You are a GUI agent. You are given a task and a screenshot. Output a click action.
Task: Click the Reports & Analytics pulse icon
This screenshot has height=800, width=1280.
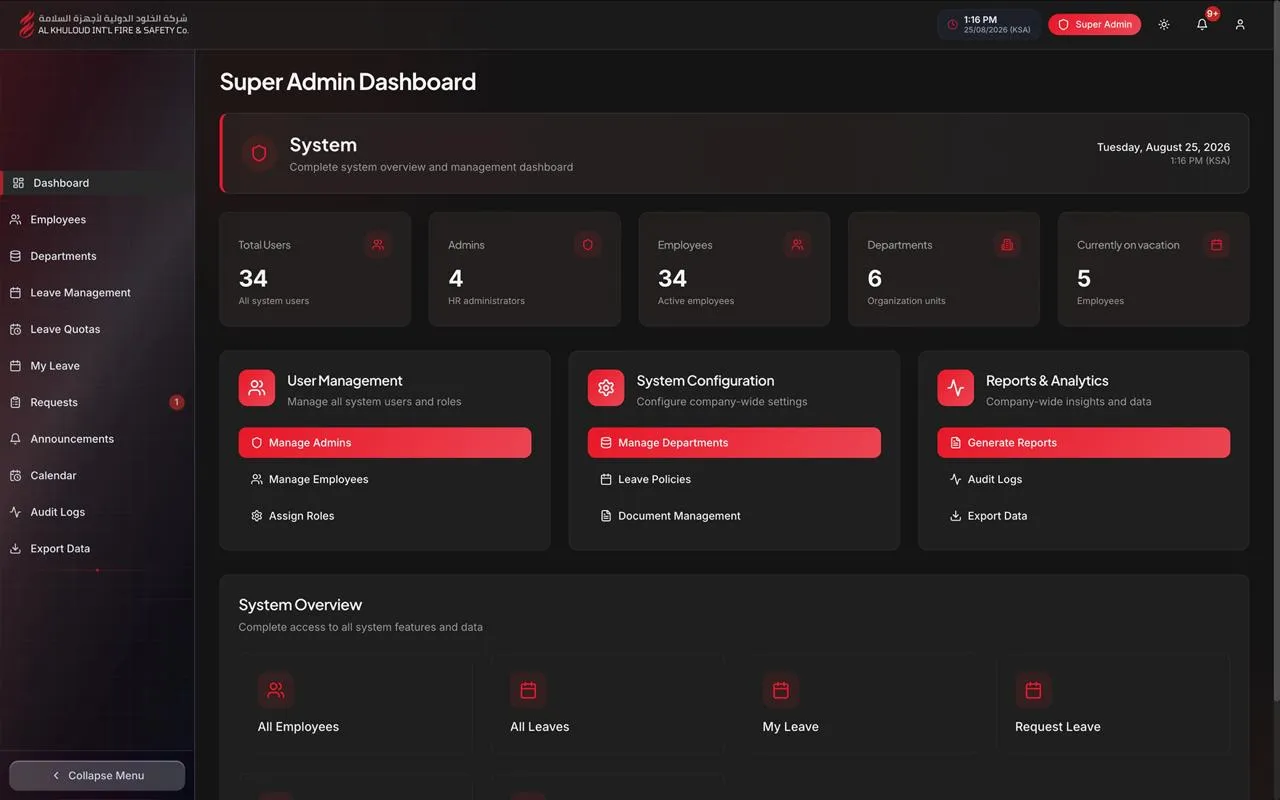pyautogui.click(x=955, y=388)
